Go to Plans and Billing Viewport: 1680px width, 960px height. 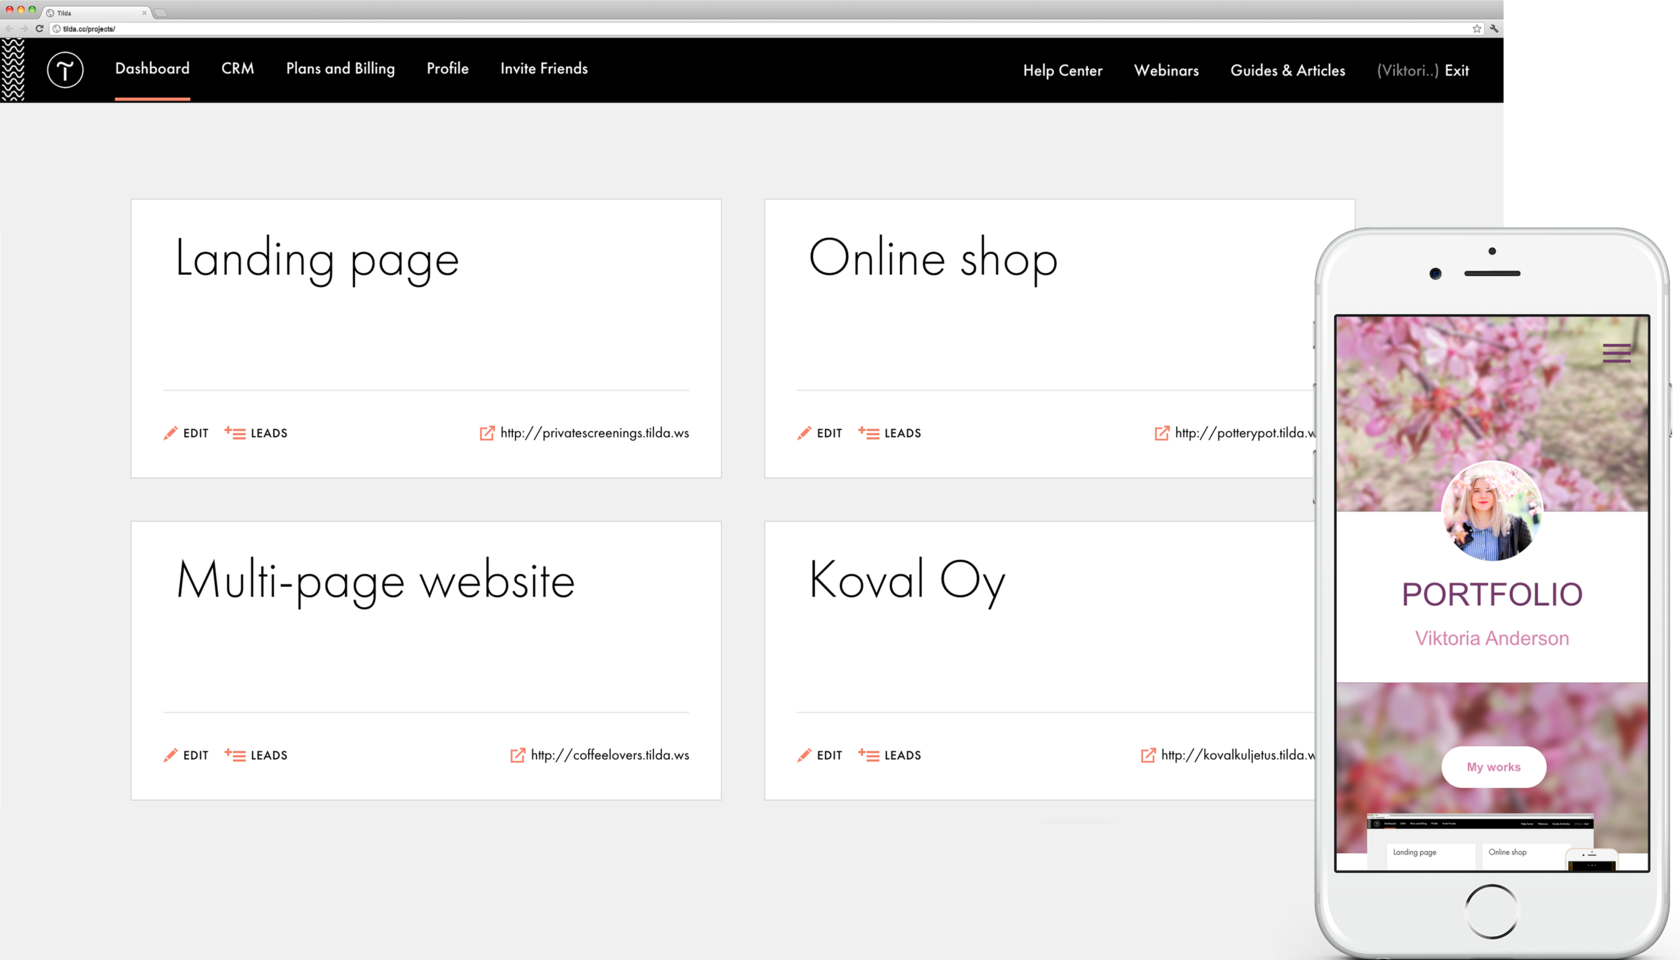[340, 69]
